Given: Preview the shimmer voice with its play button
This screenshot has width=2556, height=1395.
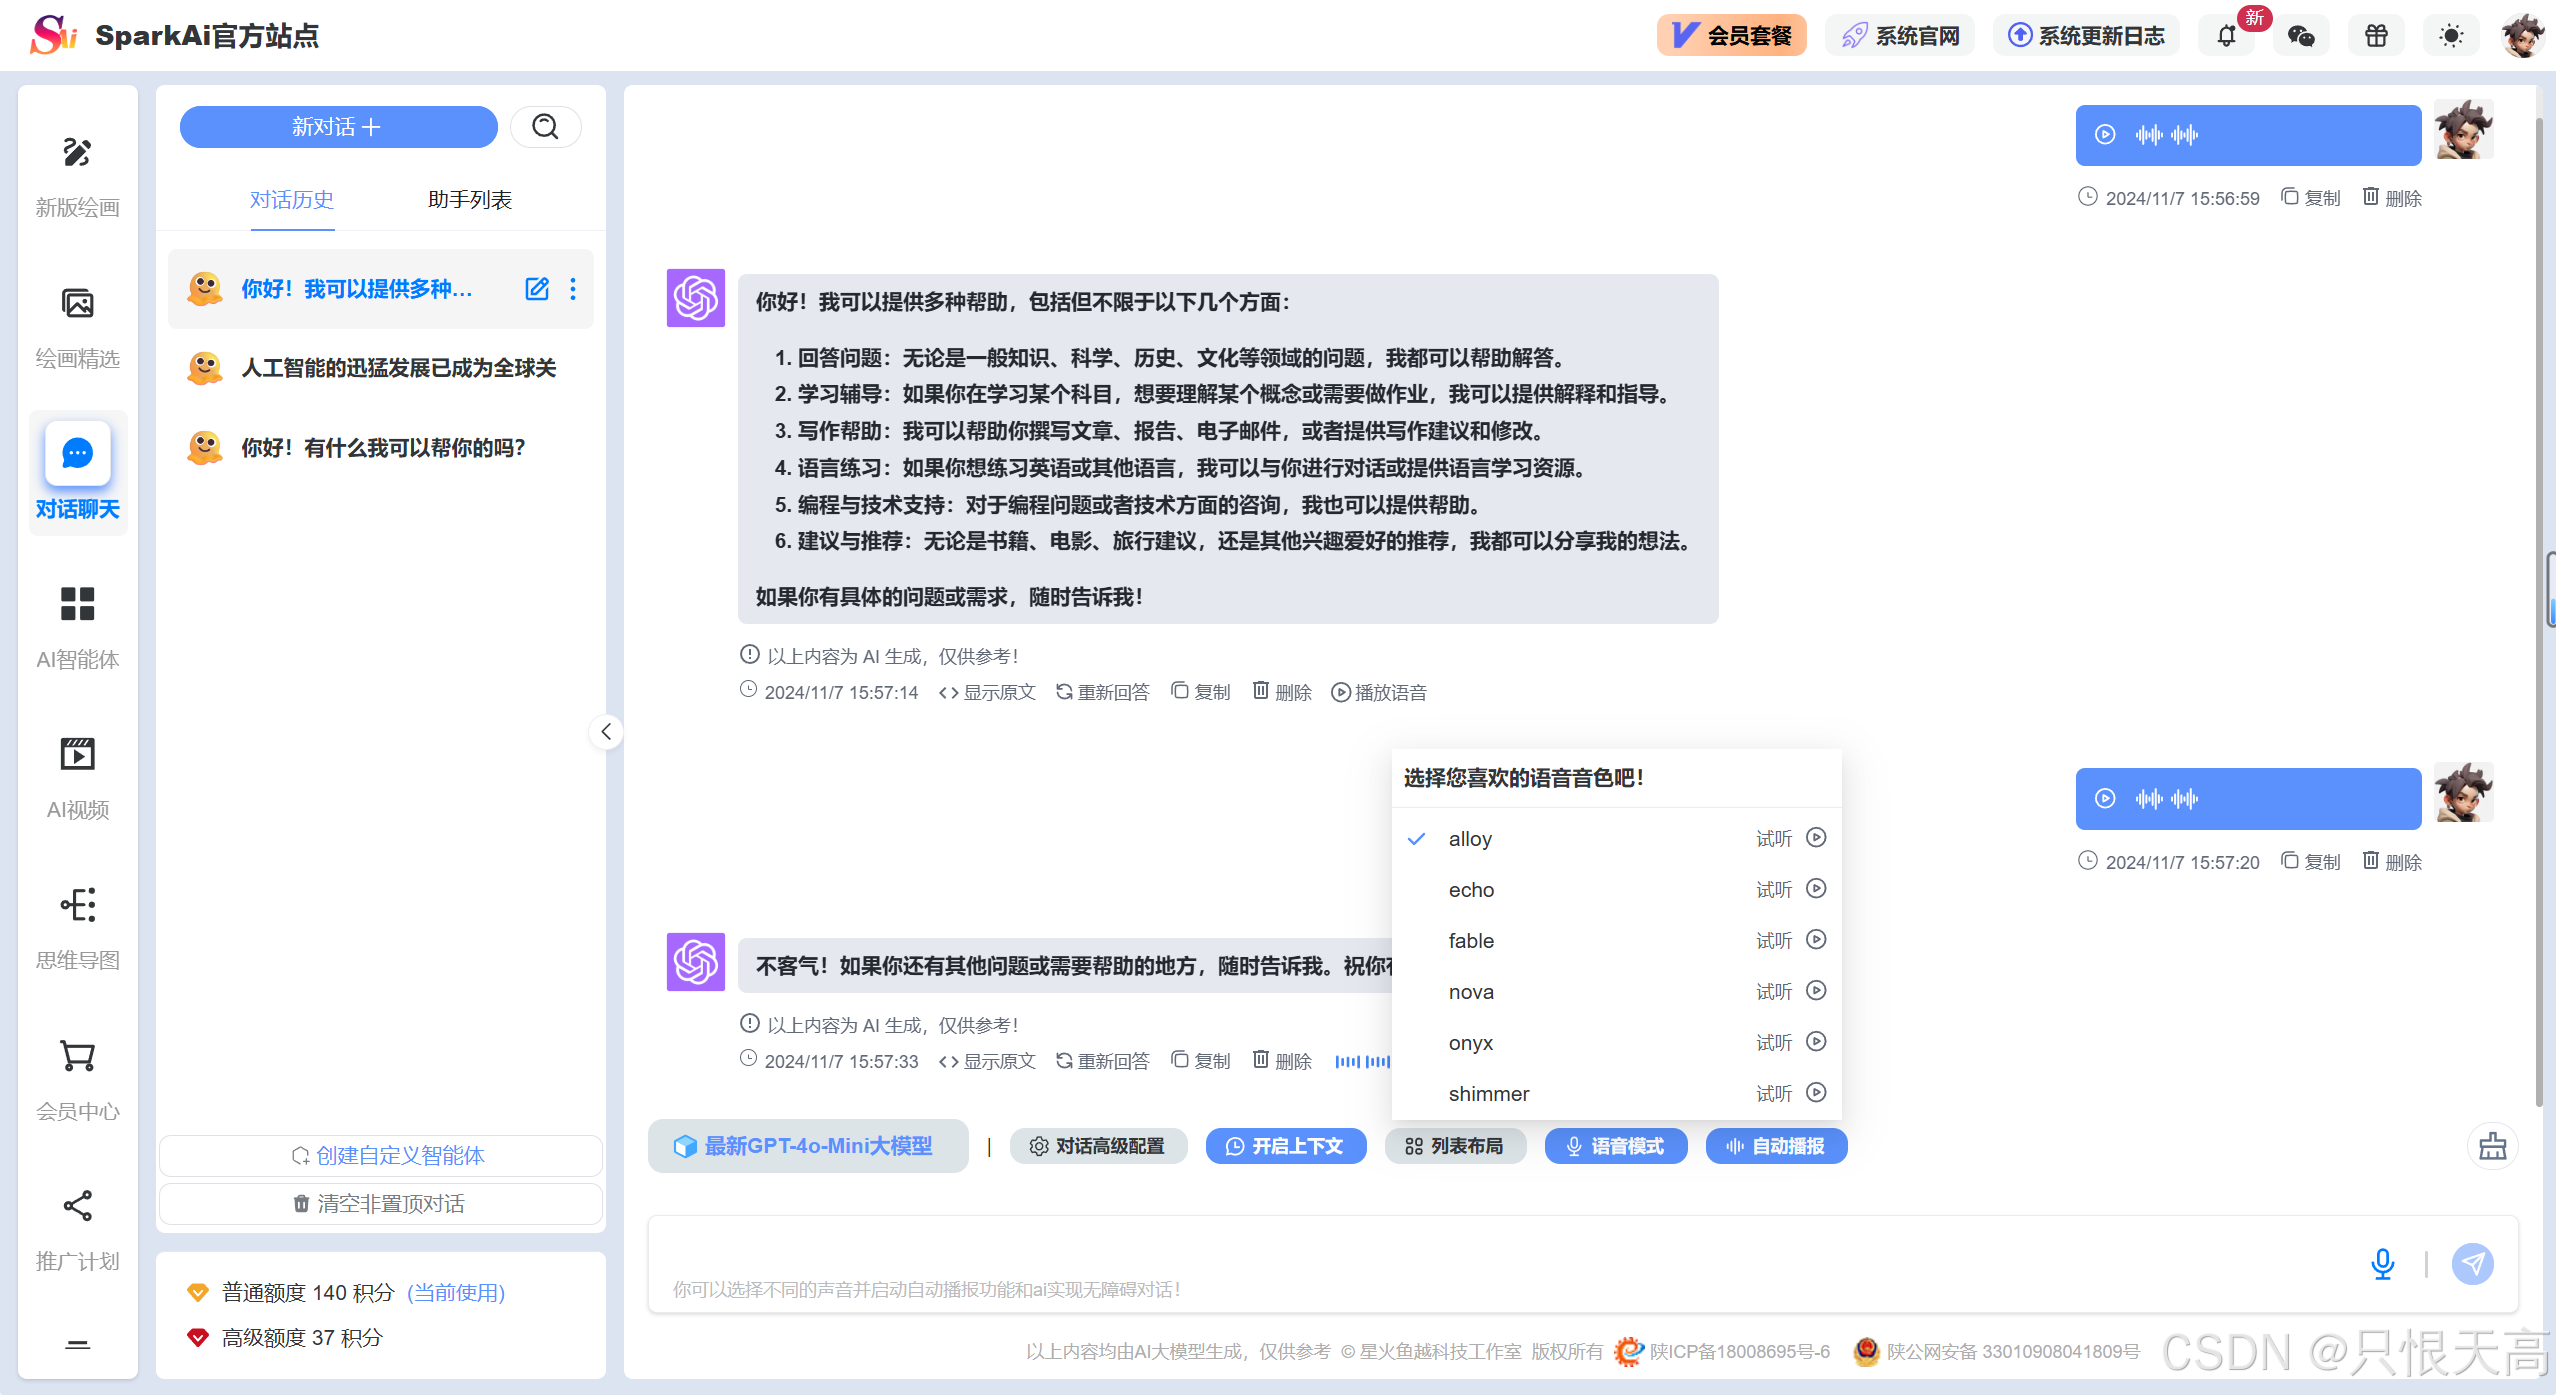Looking at the screenshot, I should point(1816,1093).
